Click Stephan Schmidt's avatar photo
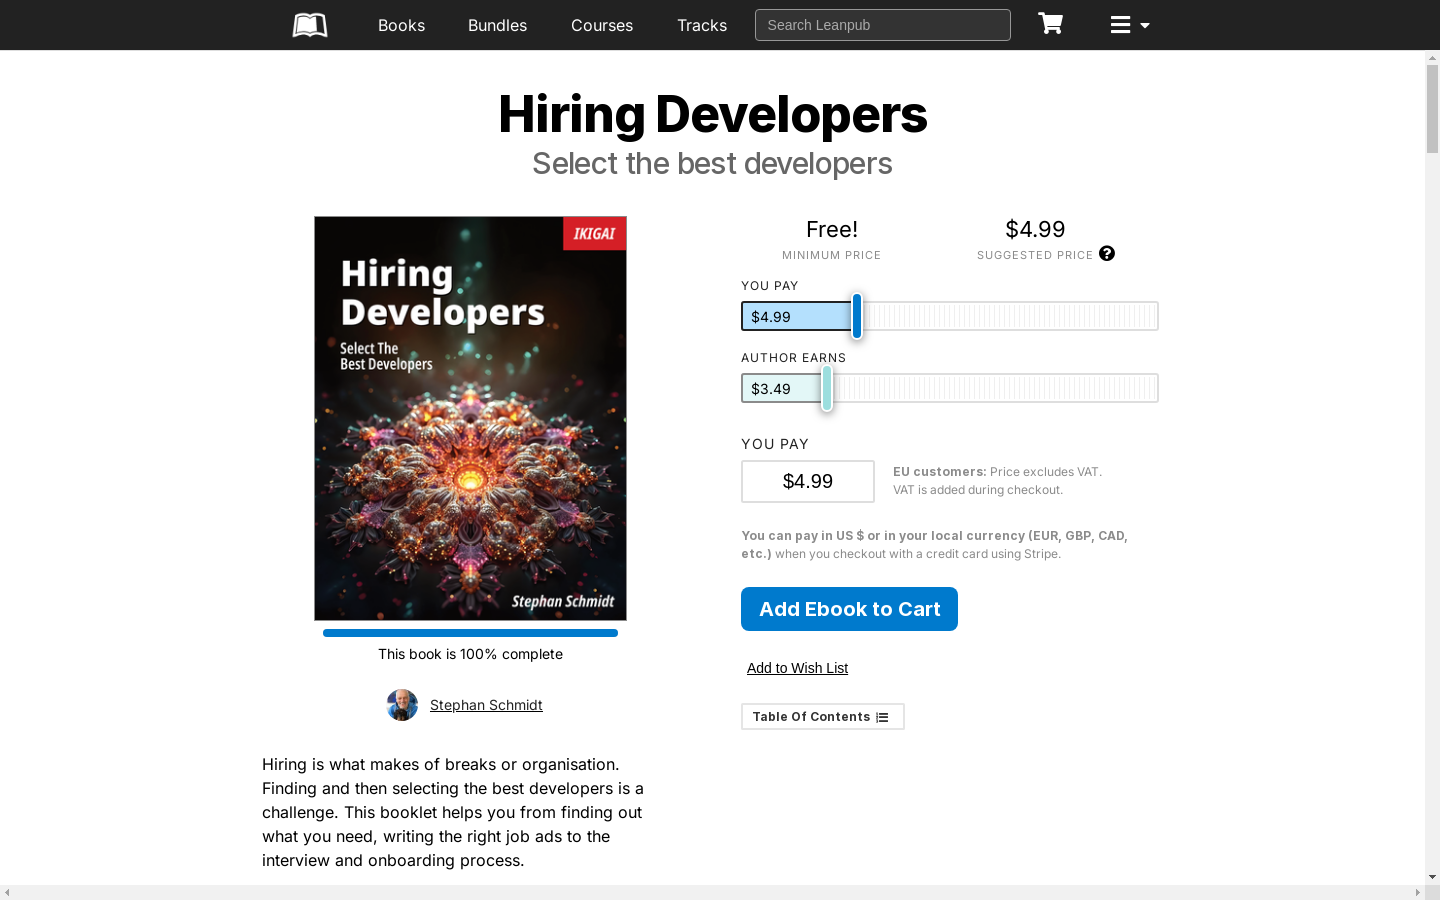Image resolution: width=1440 pixels, height=900 pixels. [x=402, y=705]
